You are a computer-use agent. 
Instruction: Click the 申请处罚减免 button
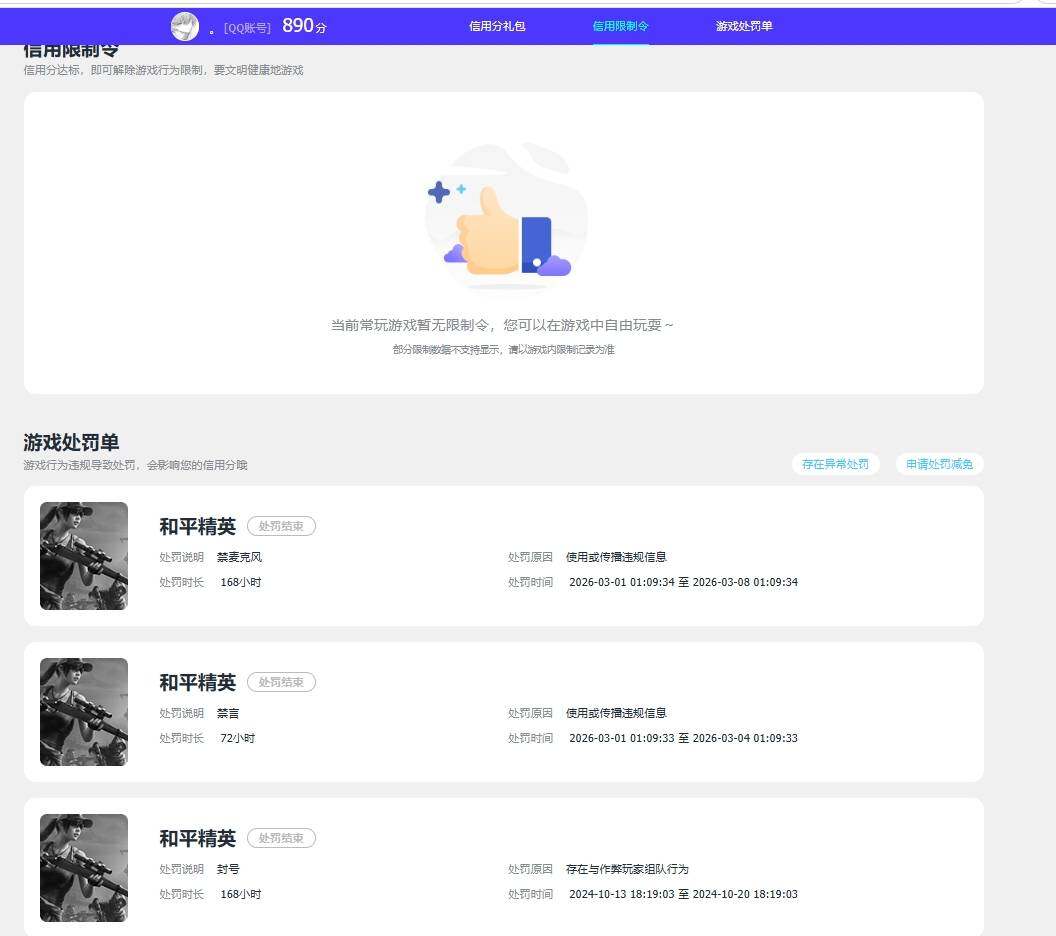coord(939,464)
